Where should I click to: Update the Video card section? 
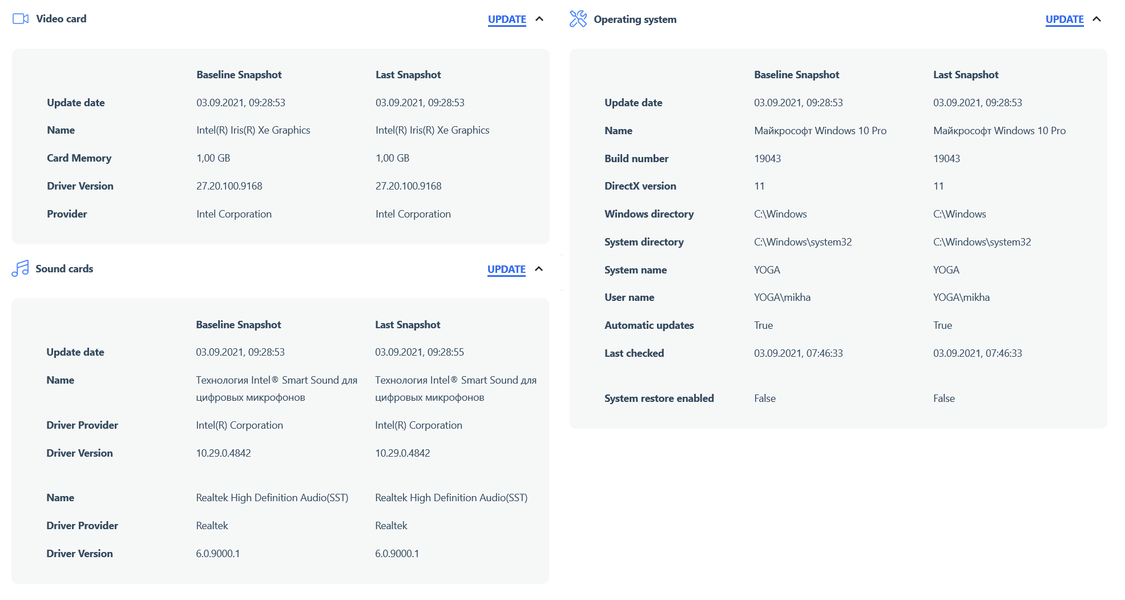coord(507,19)
